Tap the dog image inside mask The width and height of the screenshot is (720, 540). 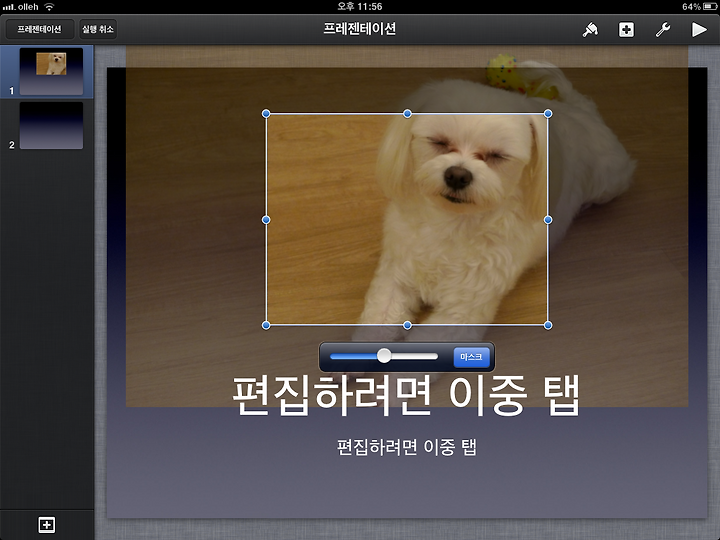pyautogui.click(x=407, y=219)
